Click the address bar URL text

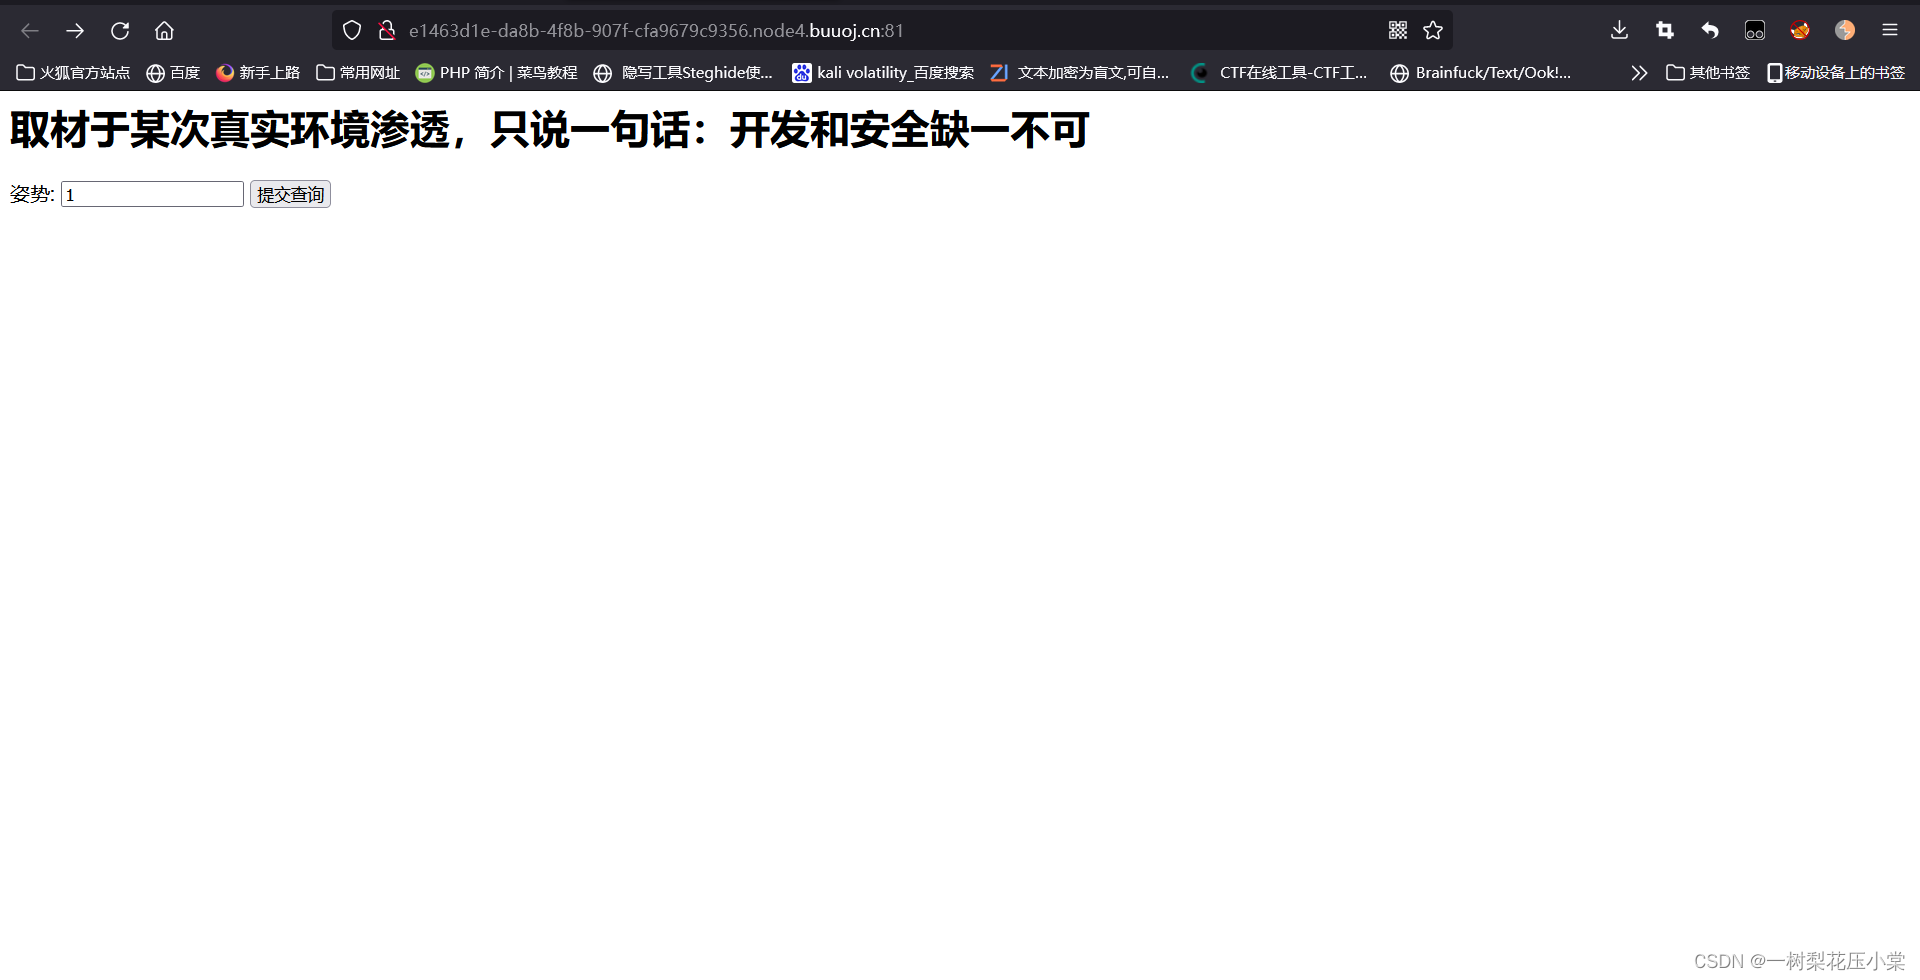[x=656, y=31]
